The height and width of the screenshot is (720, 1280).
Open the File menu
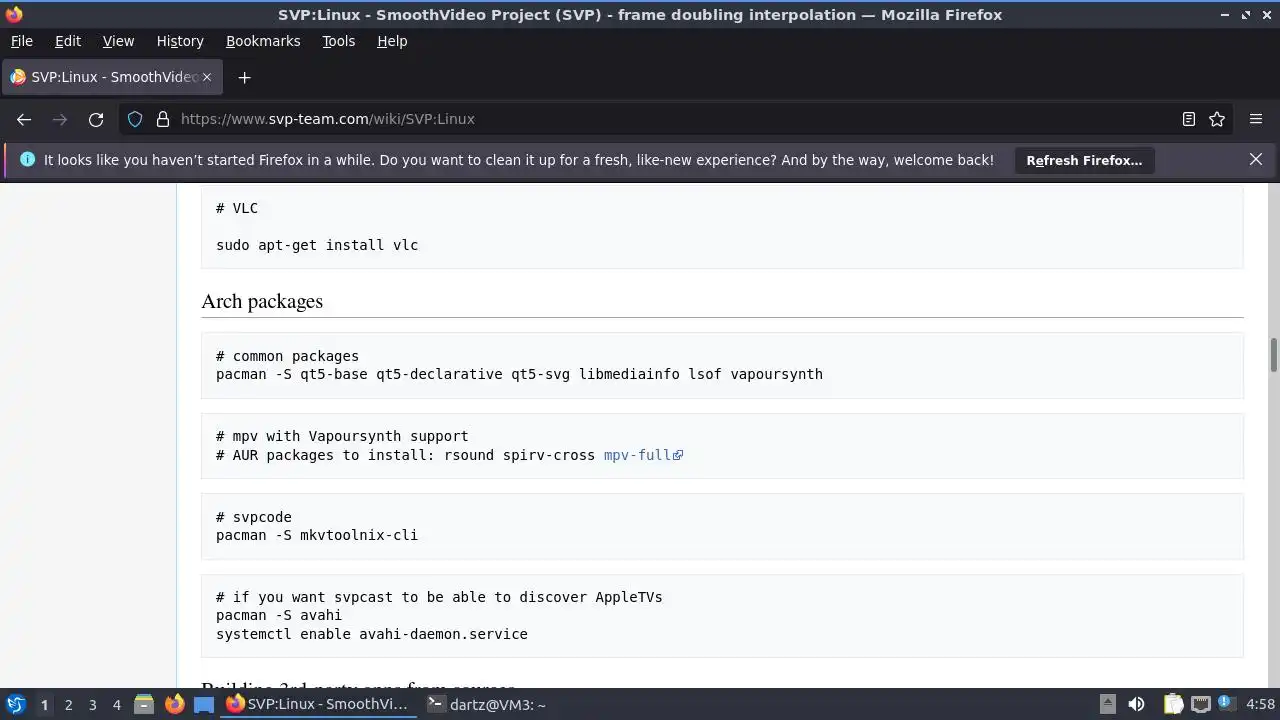click(x=21, y=41)
